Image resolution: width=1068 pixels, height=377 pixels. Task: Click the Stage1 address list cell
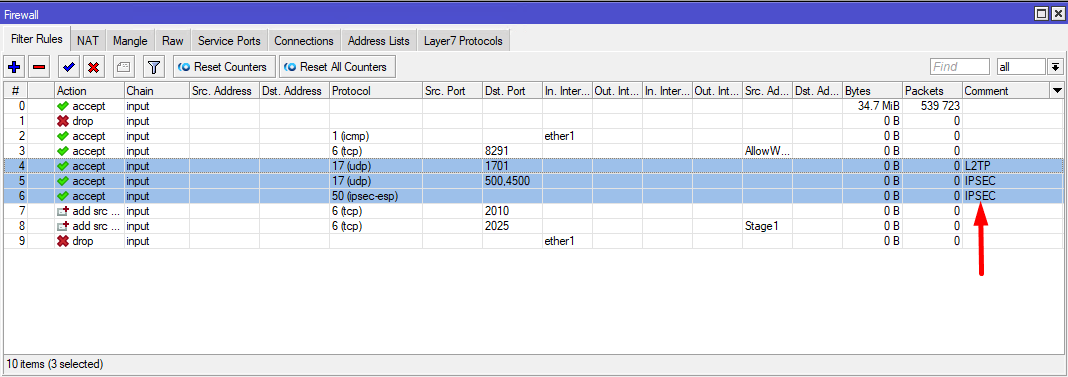tap(768, 226)
